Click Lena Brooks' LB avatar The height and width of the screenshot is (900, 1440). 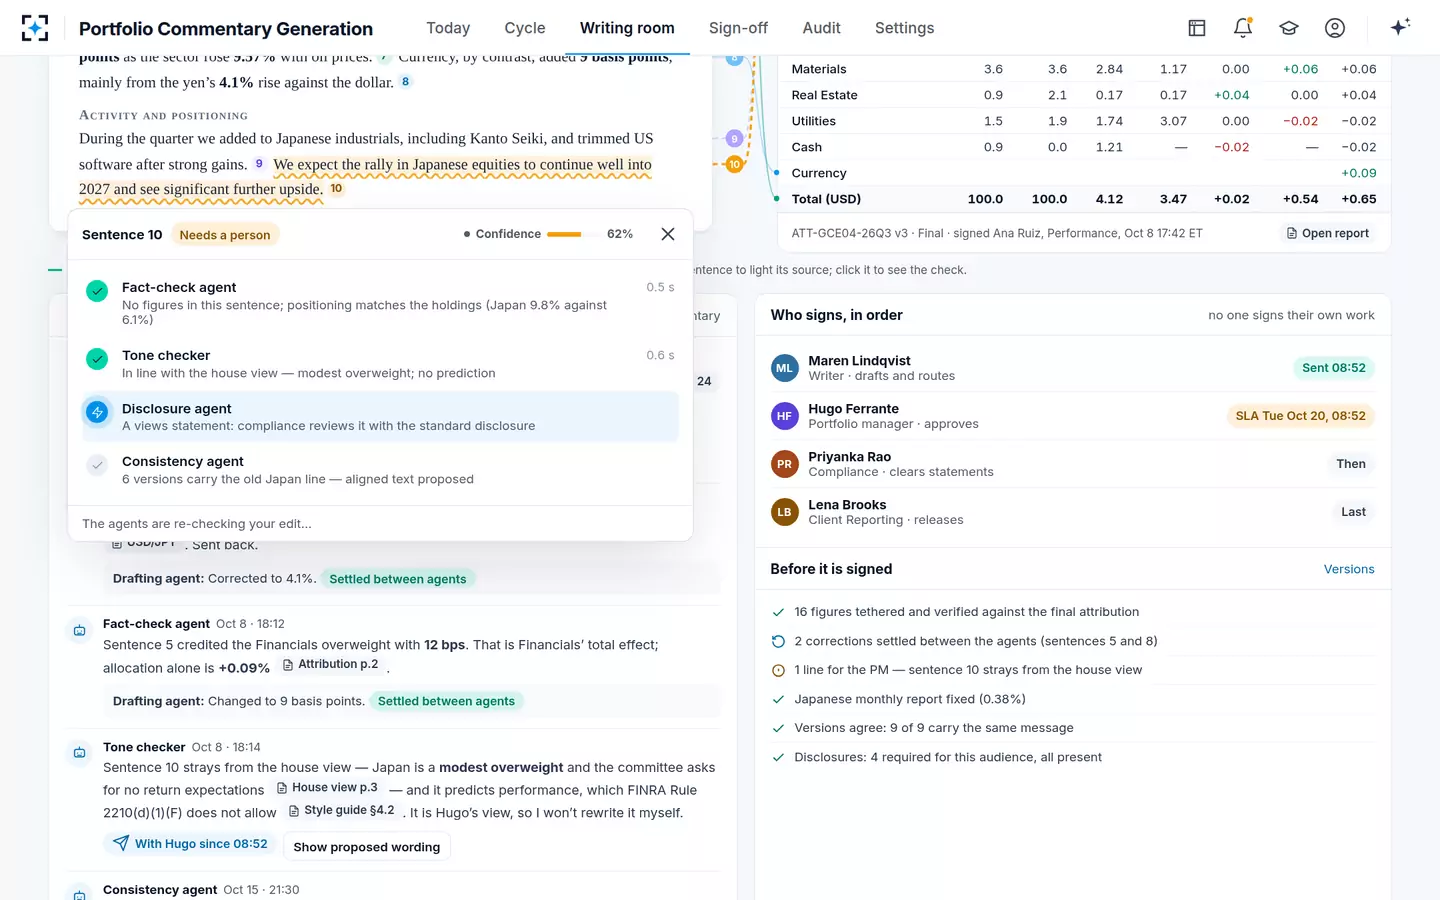785,512
